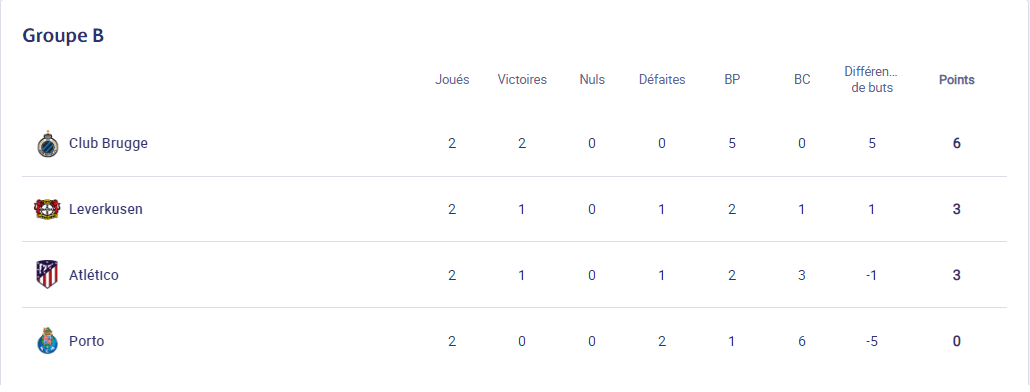Open the Atlético team link
Image resolution: width=1030 pixels, height=392 pixels.
click(94, 274)
